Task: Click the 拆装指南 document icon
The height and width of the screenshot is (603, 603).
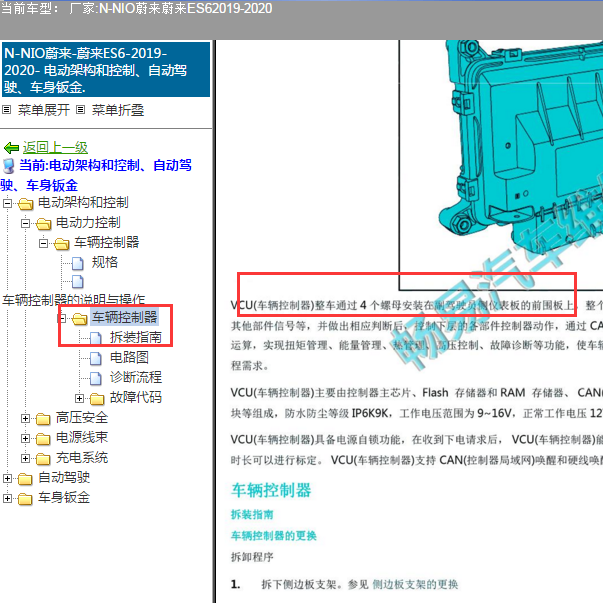Action: coord(96,338)
